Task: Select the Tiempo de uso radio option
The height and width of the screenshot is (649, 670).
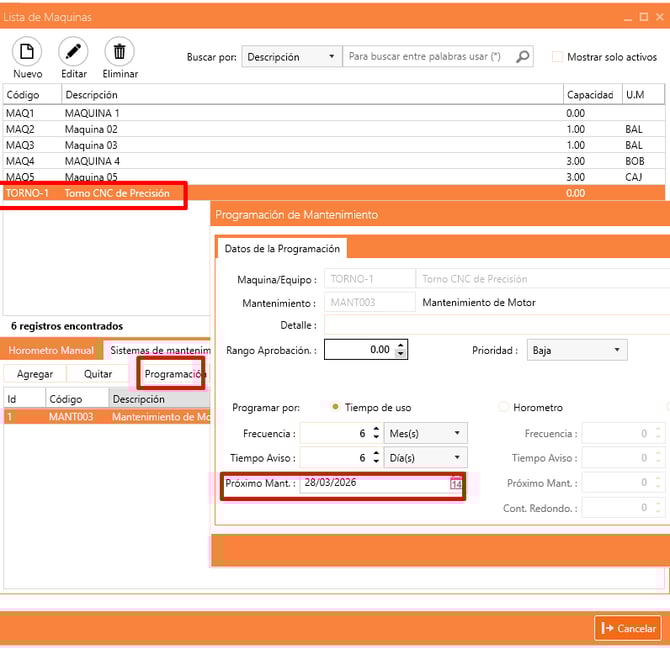Action: [x=335, y=407]
